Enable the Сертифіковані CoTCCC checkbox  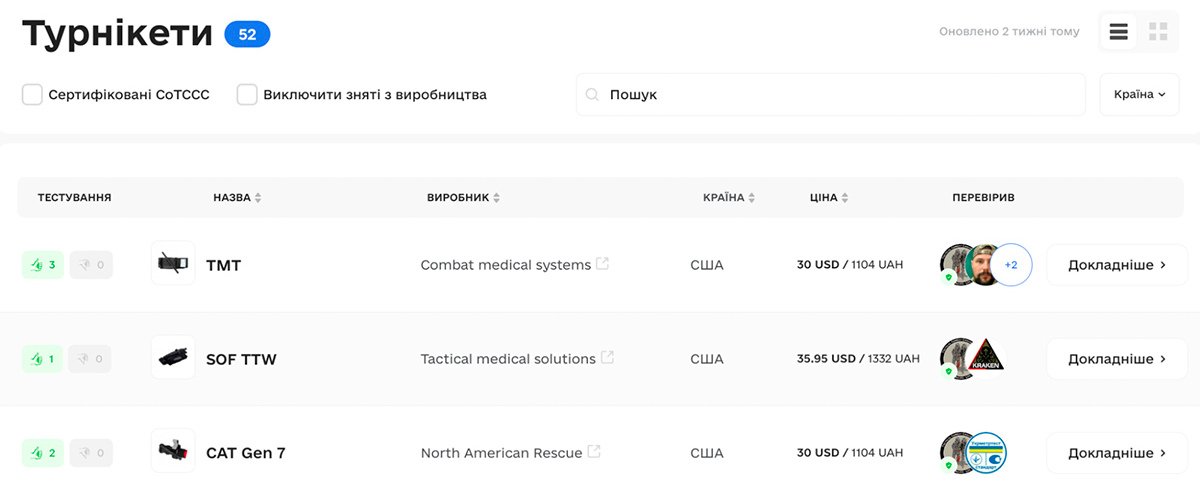point(32,95)
